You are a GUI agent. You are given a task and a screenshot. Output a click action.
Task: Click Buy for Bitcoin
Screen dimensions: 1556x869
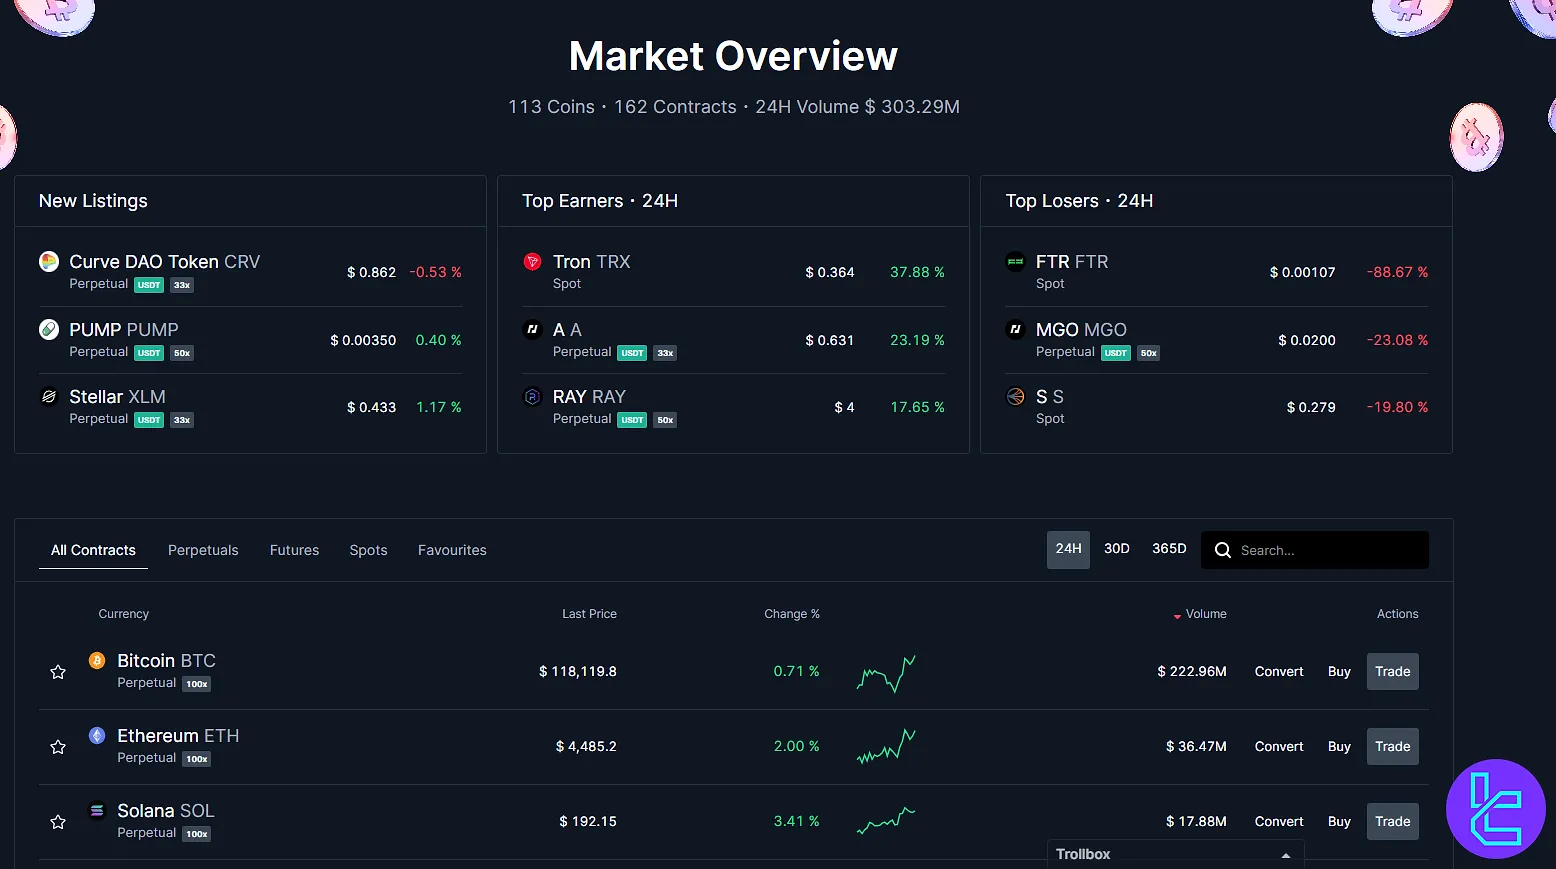pos(1339,671)
